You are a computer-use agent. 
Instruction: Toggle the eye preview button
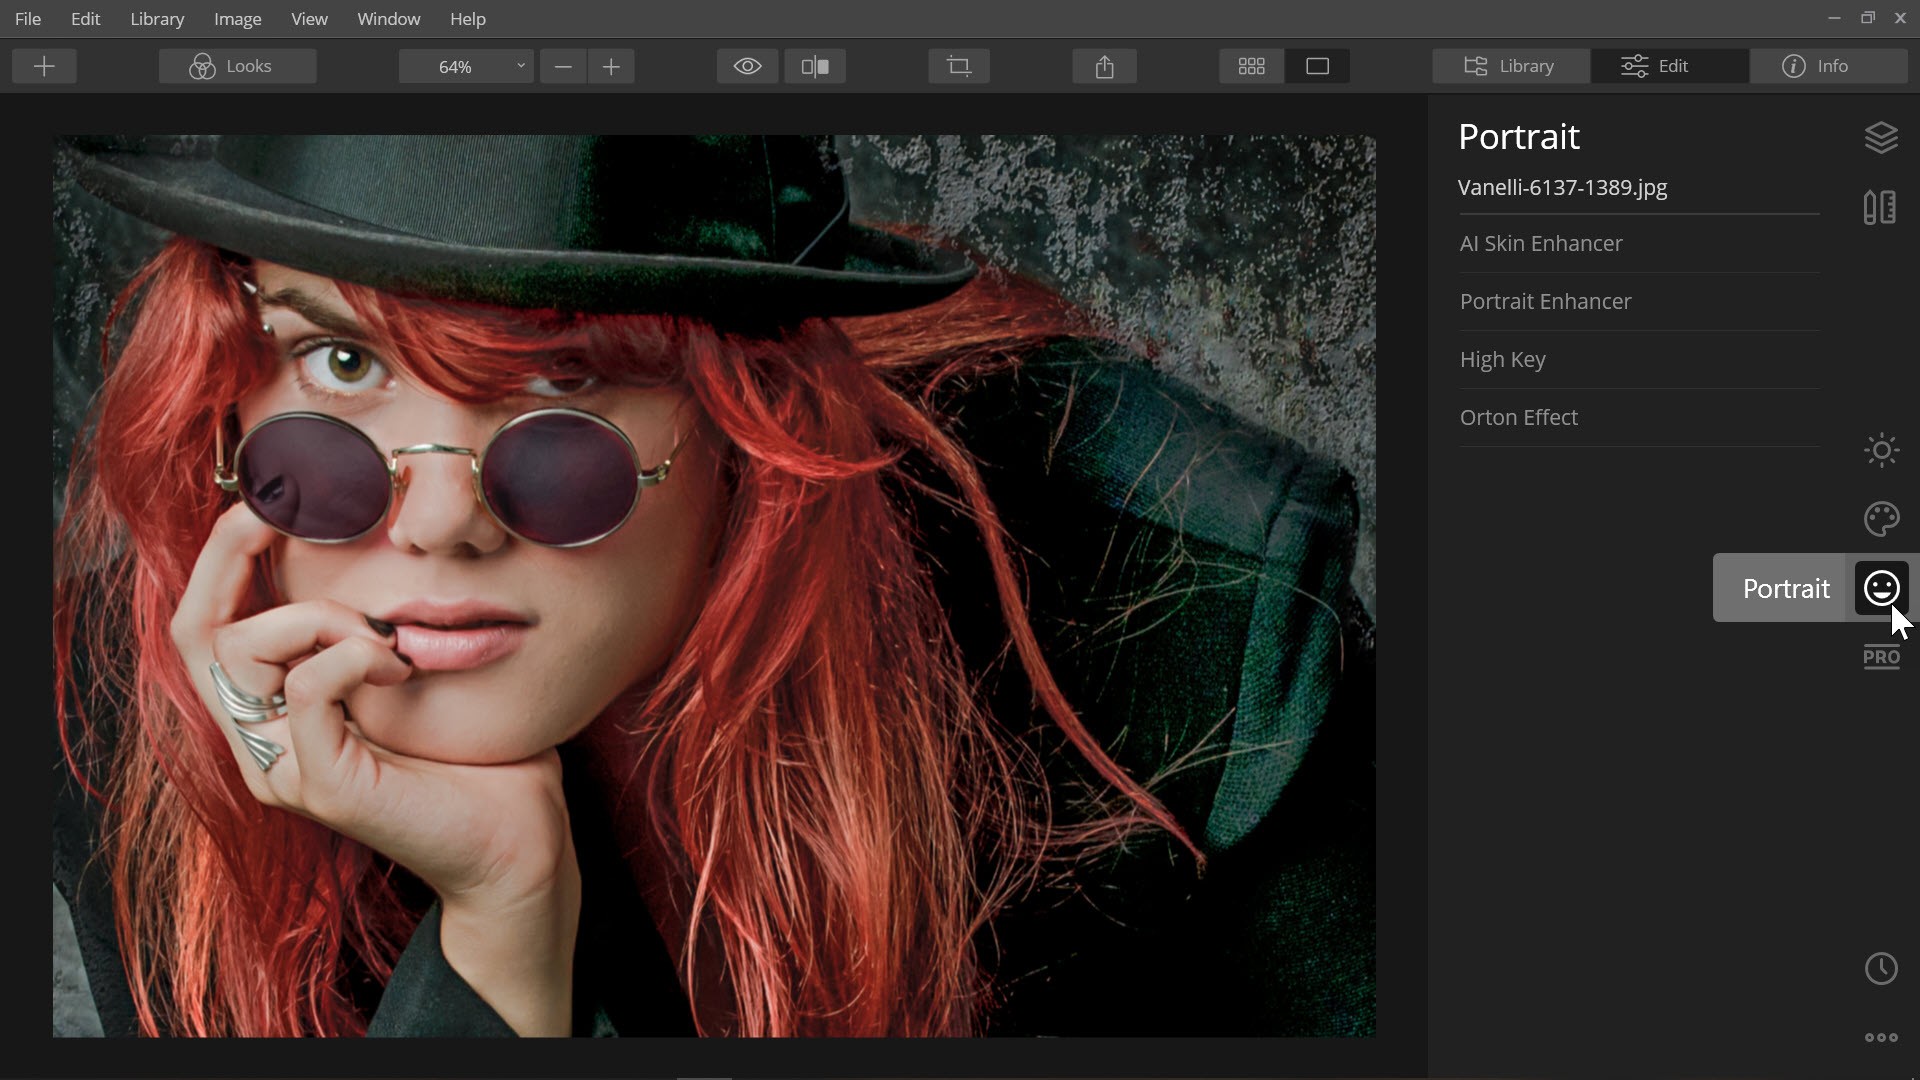coord(747,66)
